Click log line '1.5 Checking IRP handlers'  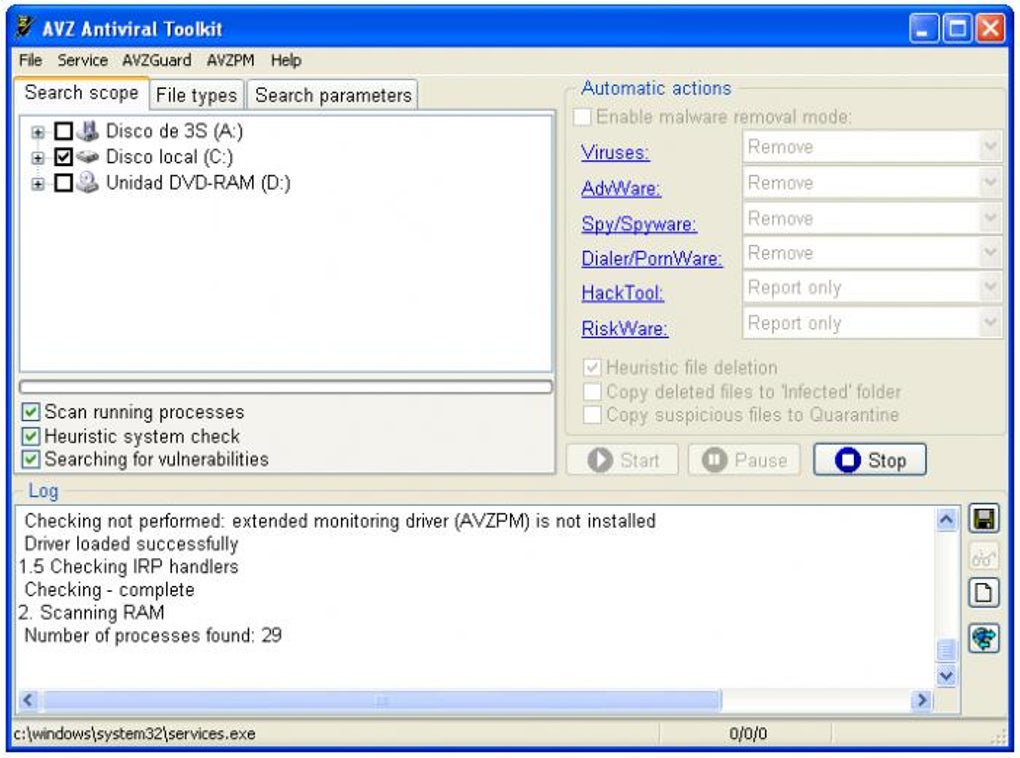coord(128,567)
